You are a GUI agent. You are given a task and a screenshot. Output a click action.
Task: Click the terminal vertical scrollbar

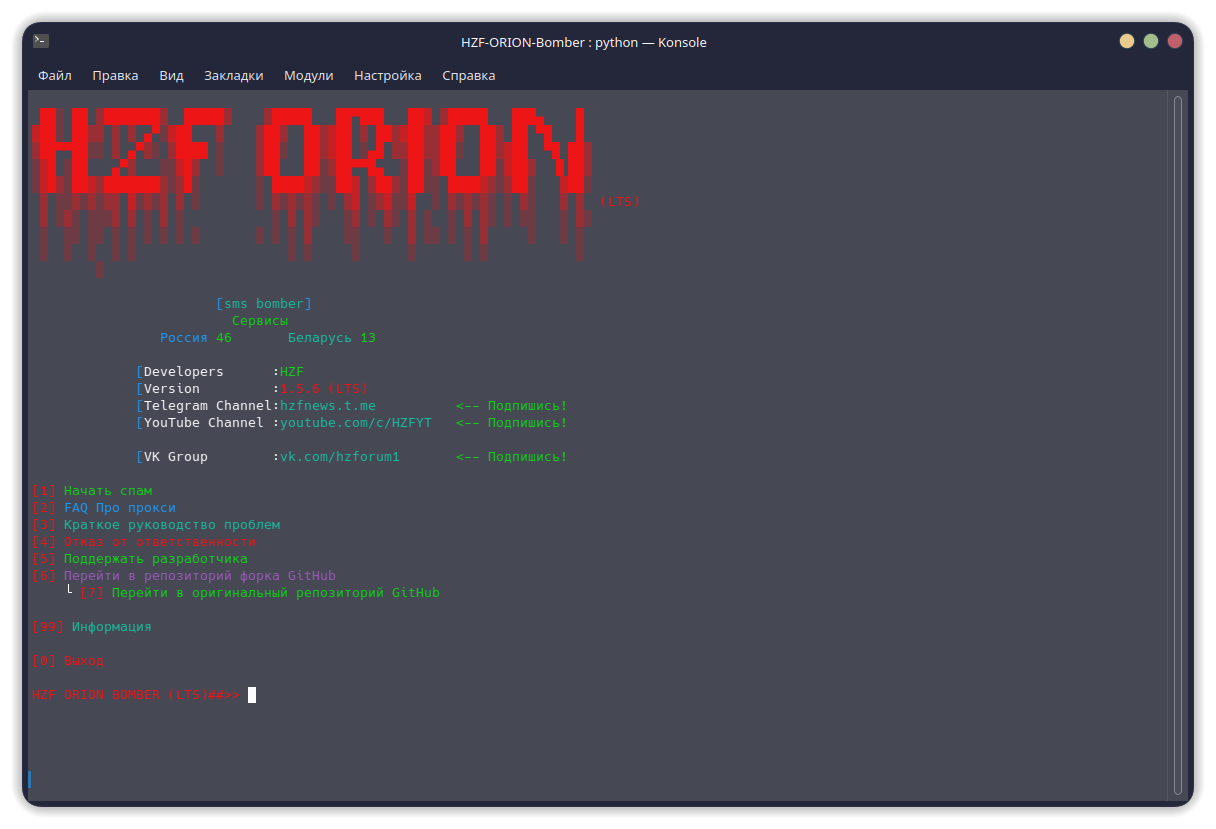pyautogui.click(x=1178, y=445)
